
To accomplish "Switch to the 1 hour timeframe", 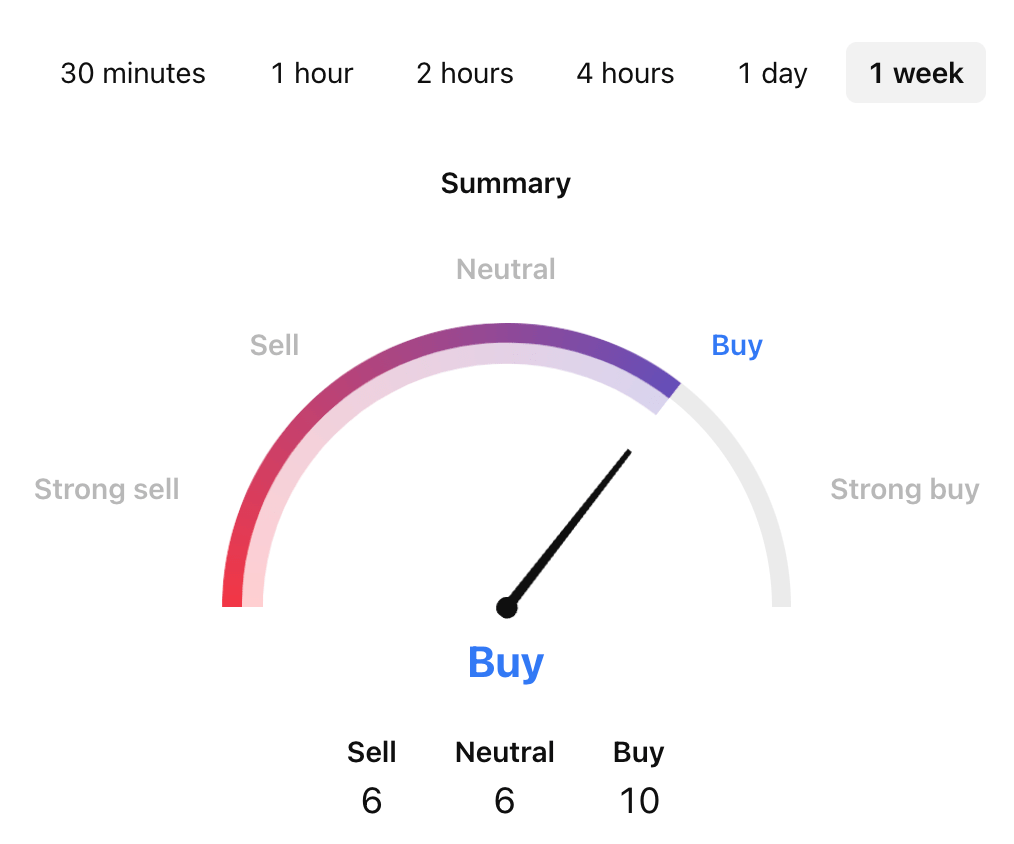I will pos(312,73).
